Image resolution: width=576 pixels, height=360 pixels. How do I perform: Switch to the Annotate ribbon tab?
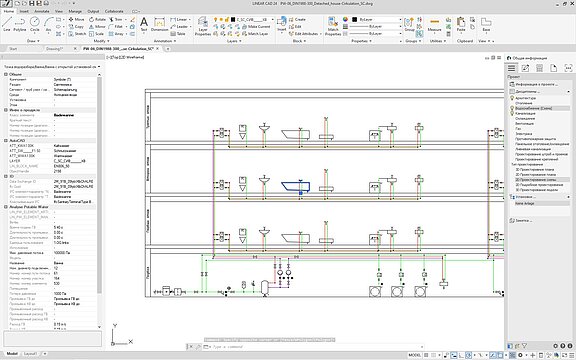click(x=42, y=11)
